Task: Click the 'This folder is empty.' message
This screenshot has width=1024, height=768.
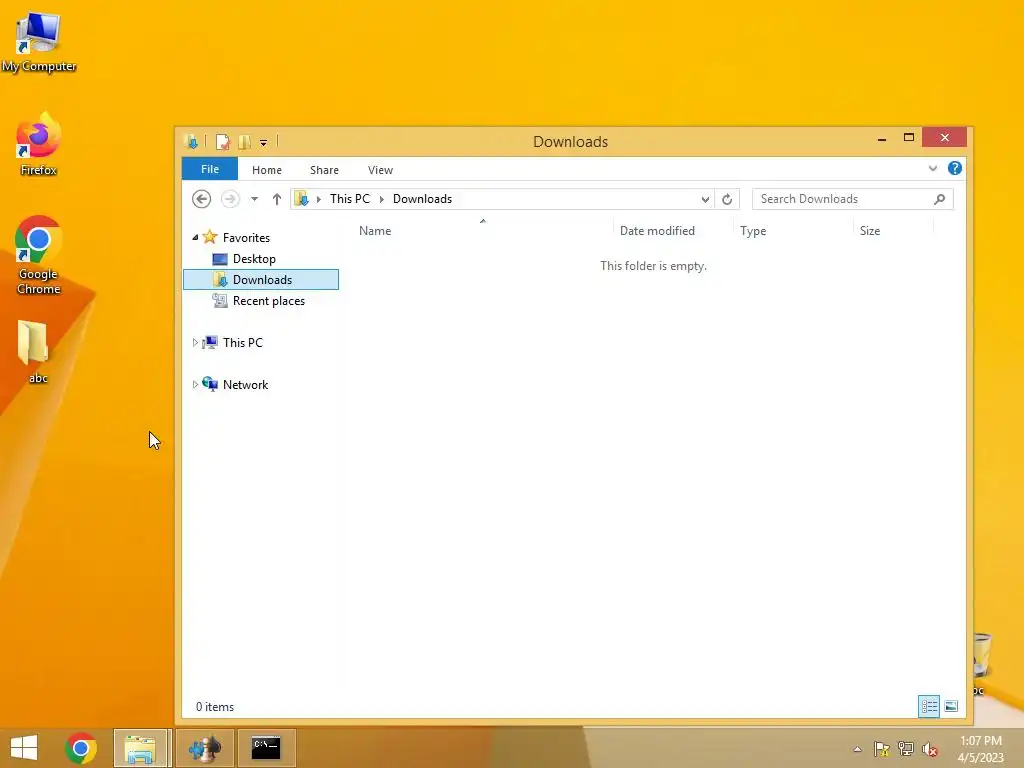Action: coord(653,266)
